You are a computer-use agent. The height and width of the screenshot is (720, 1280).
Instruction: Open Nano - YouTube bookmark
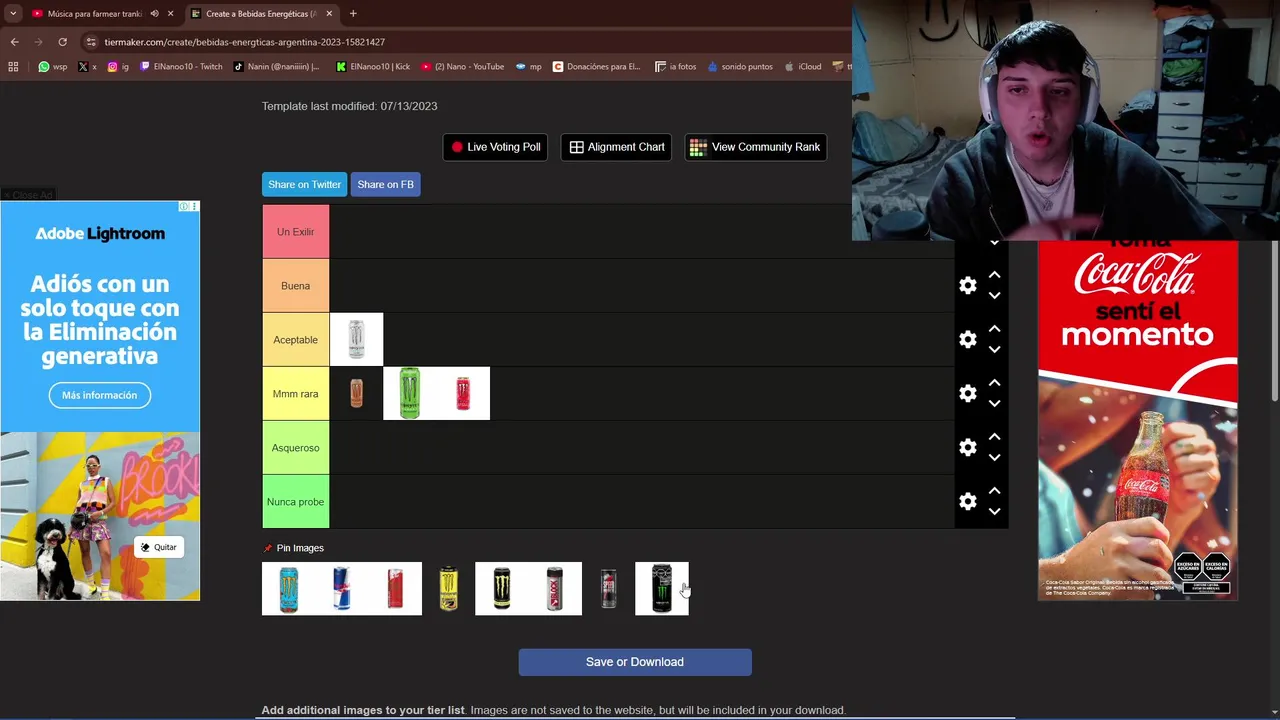(462, 67)
